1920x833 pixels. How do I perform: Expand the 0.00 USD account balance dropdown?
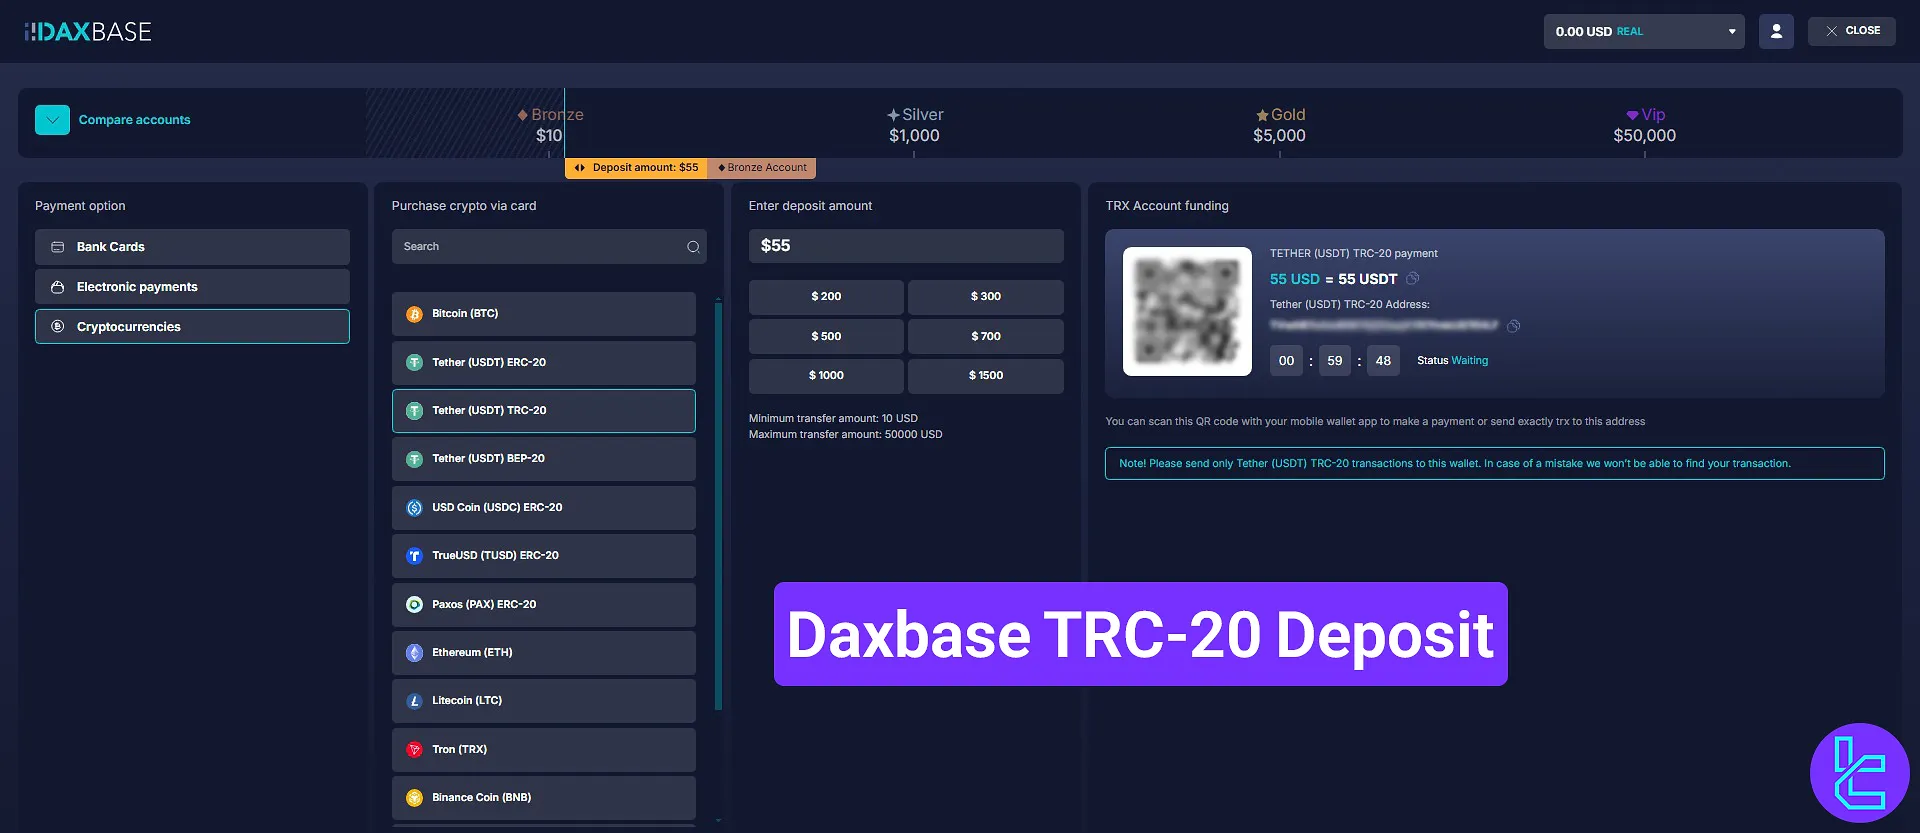click(x=1644, y=31)
